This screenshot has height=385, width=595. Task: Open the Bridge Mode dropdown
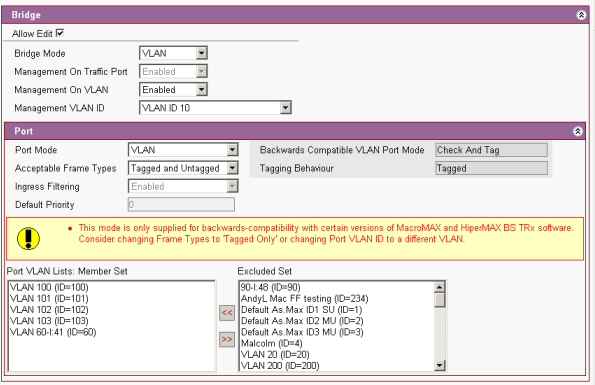coord(173,53)
